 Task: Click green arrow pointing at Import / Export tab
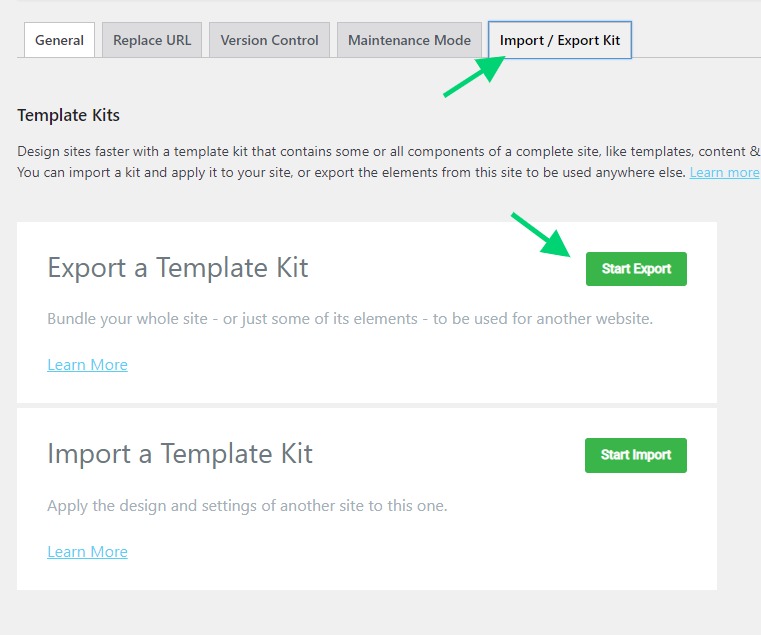tap(475, 76)
